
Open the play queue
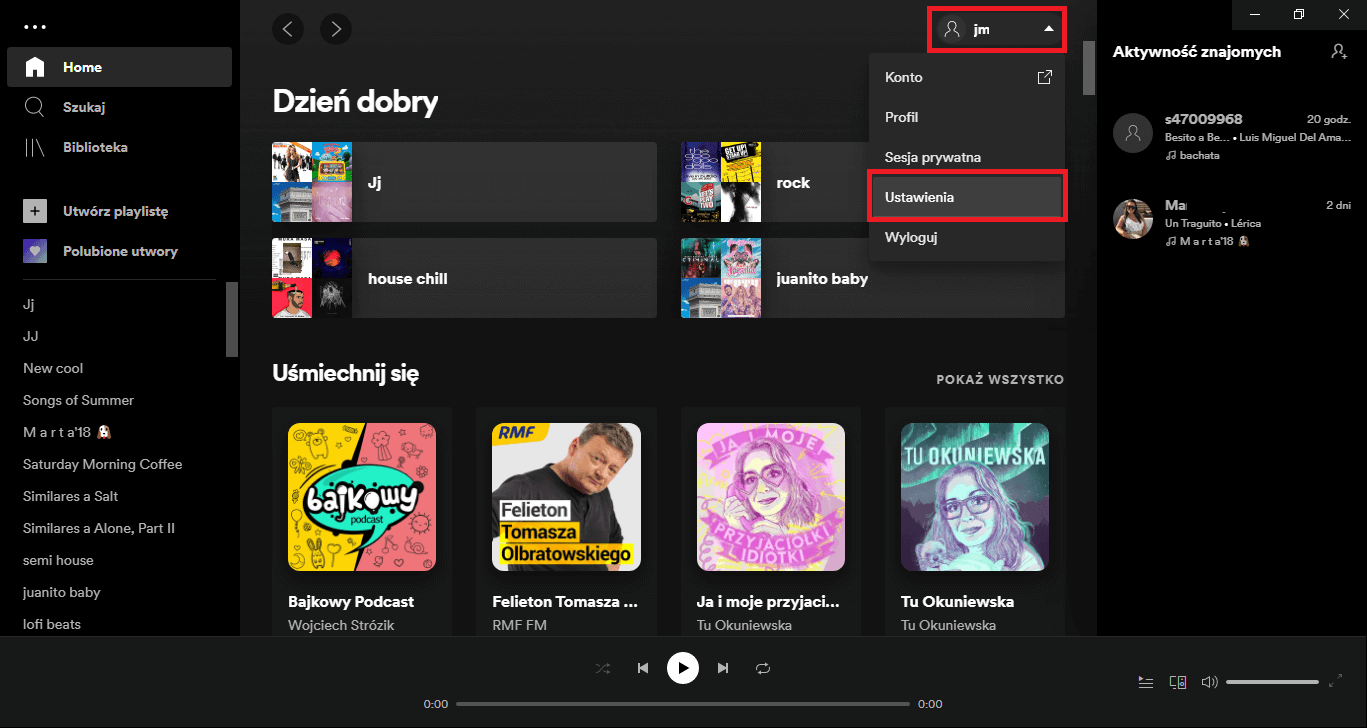(1146, 682)
